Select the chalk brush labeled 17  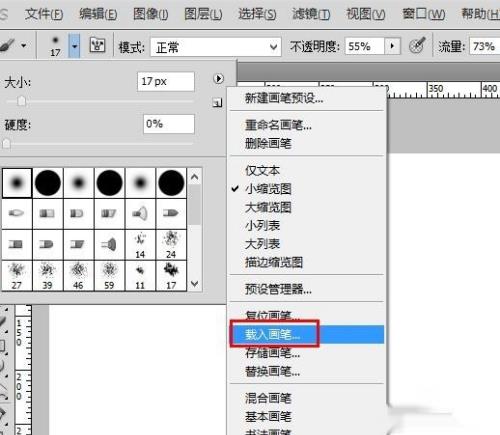(171, 276)
